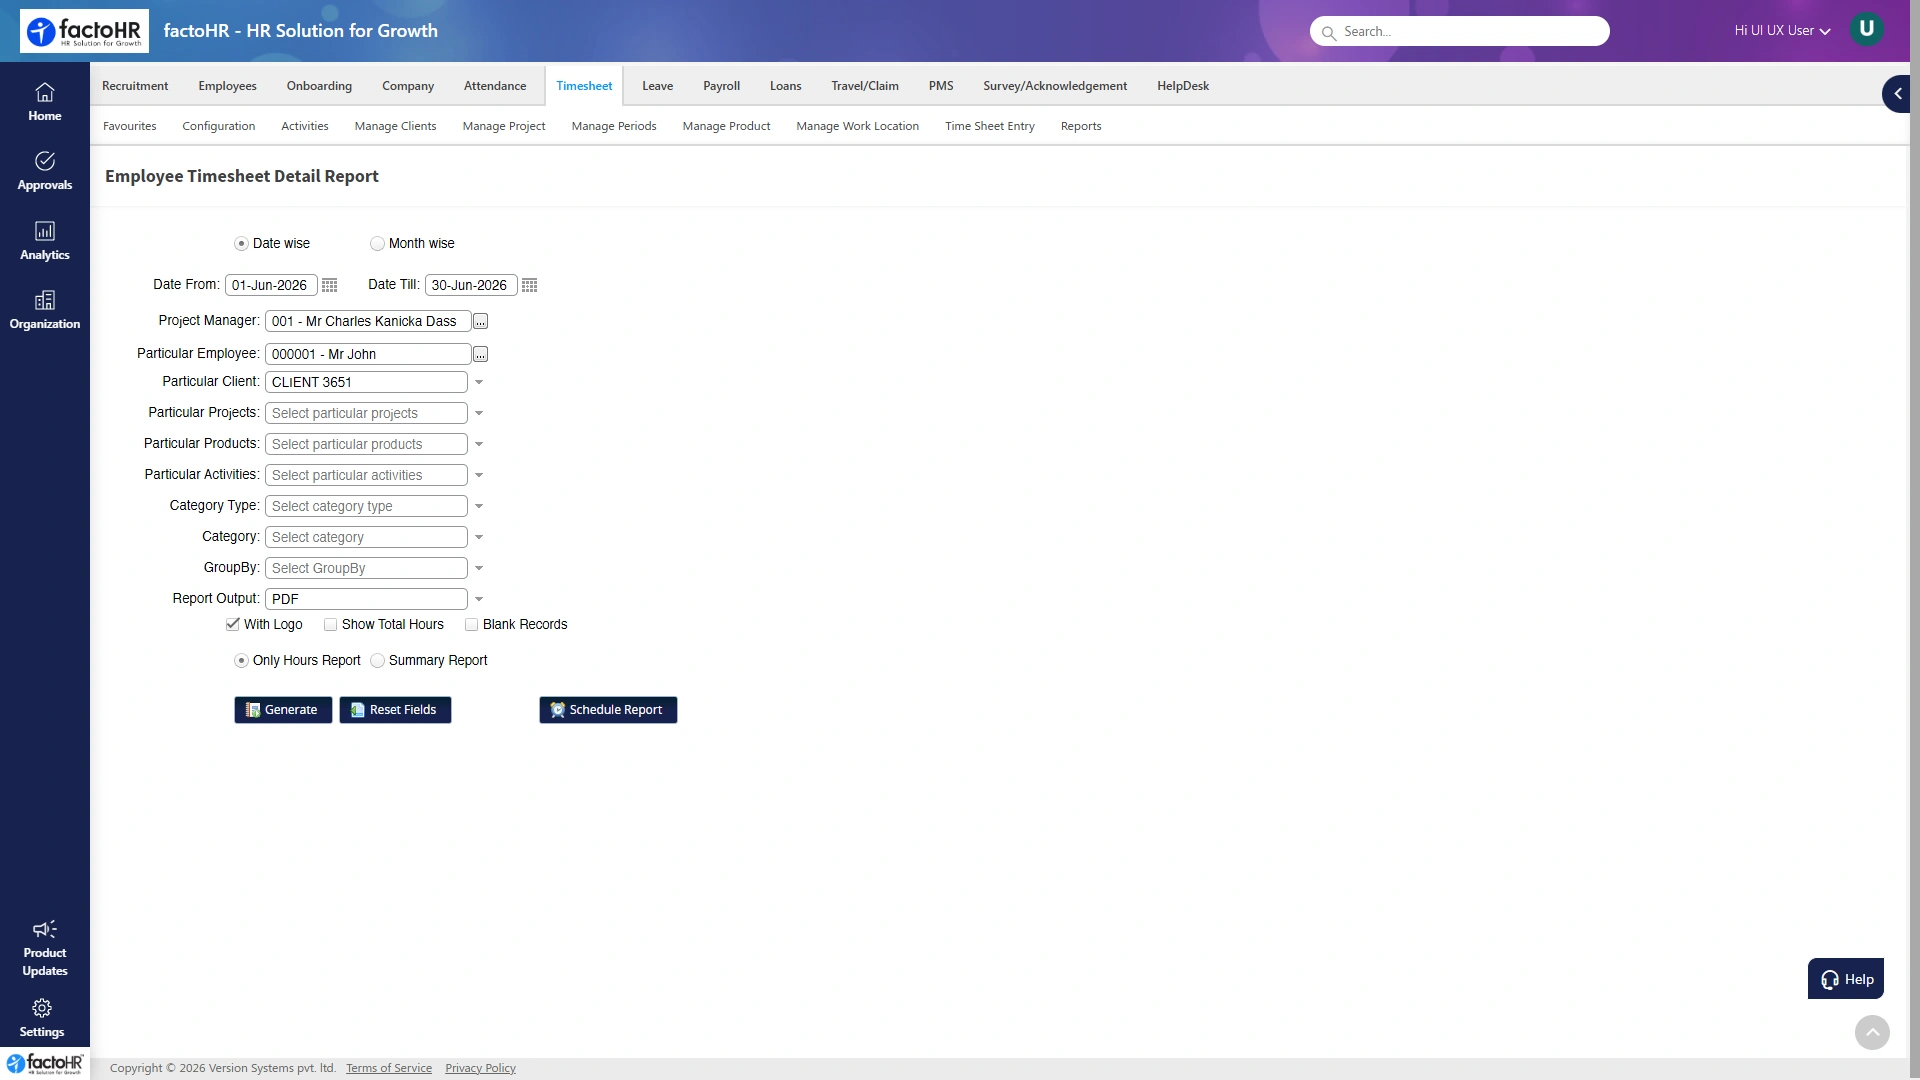Open the Date Till calendar picker
1920x1080 pixels.
click(x=529, y=285)
